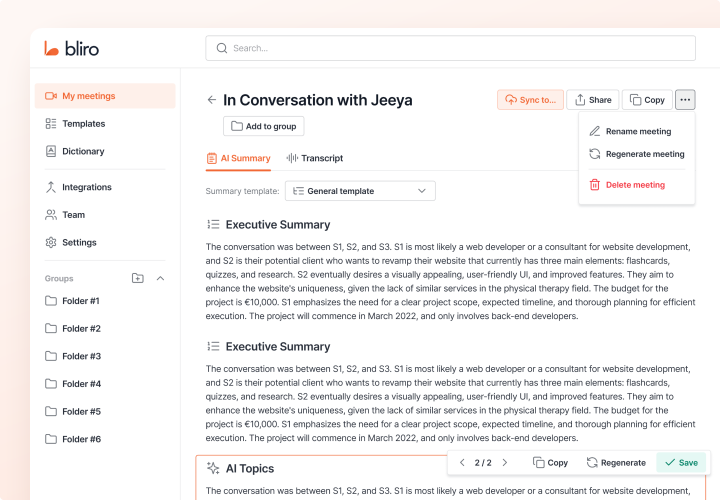Click the Settings gear icon

(51, 242)
